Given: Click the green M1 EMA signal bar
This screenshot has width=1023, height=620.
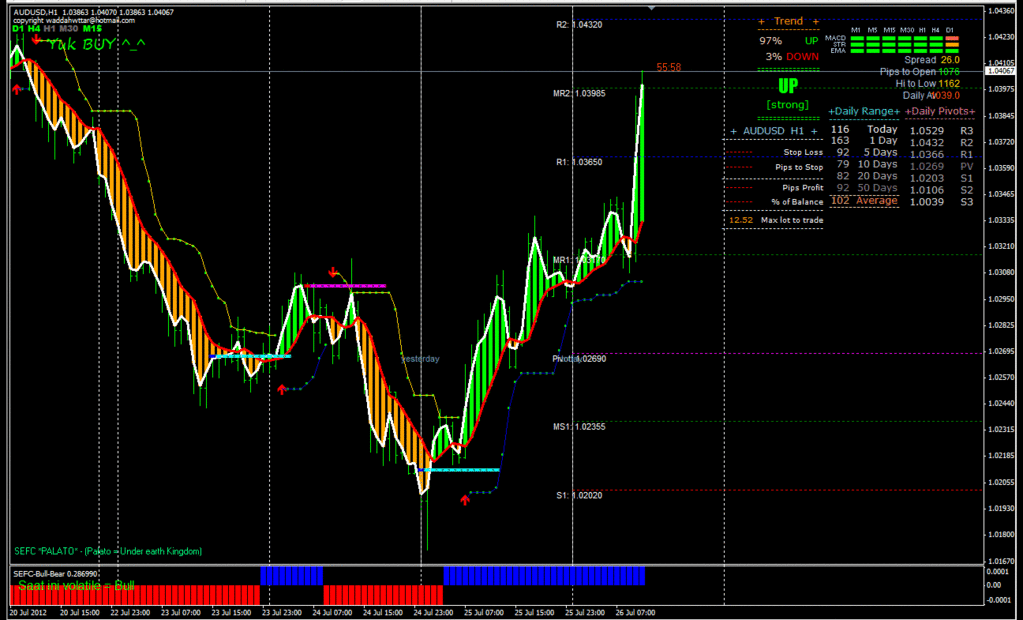Looking at the screenshot, I should 859,49.
